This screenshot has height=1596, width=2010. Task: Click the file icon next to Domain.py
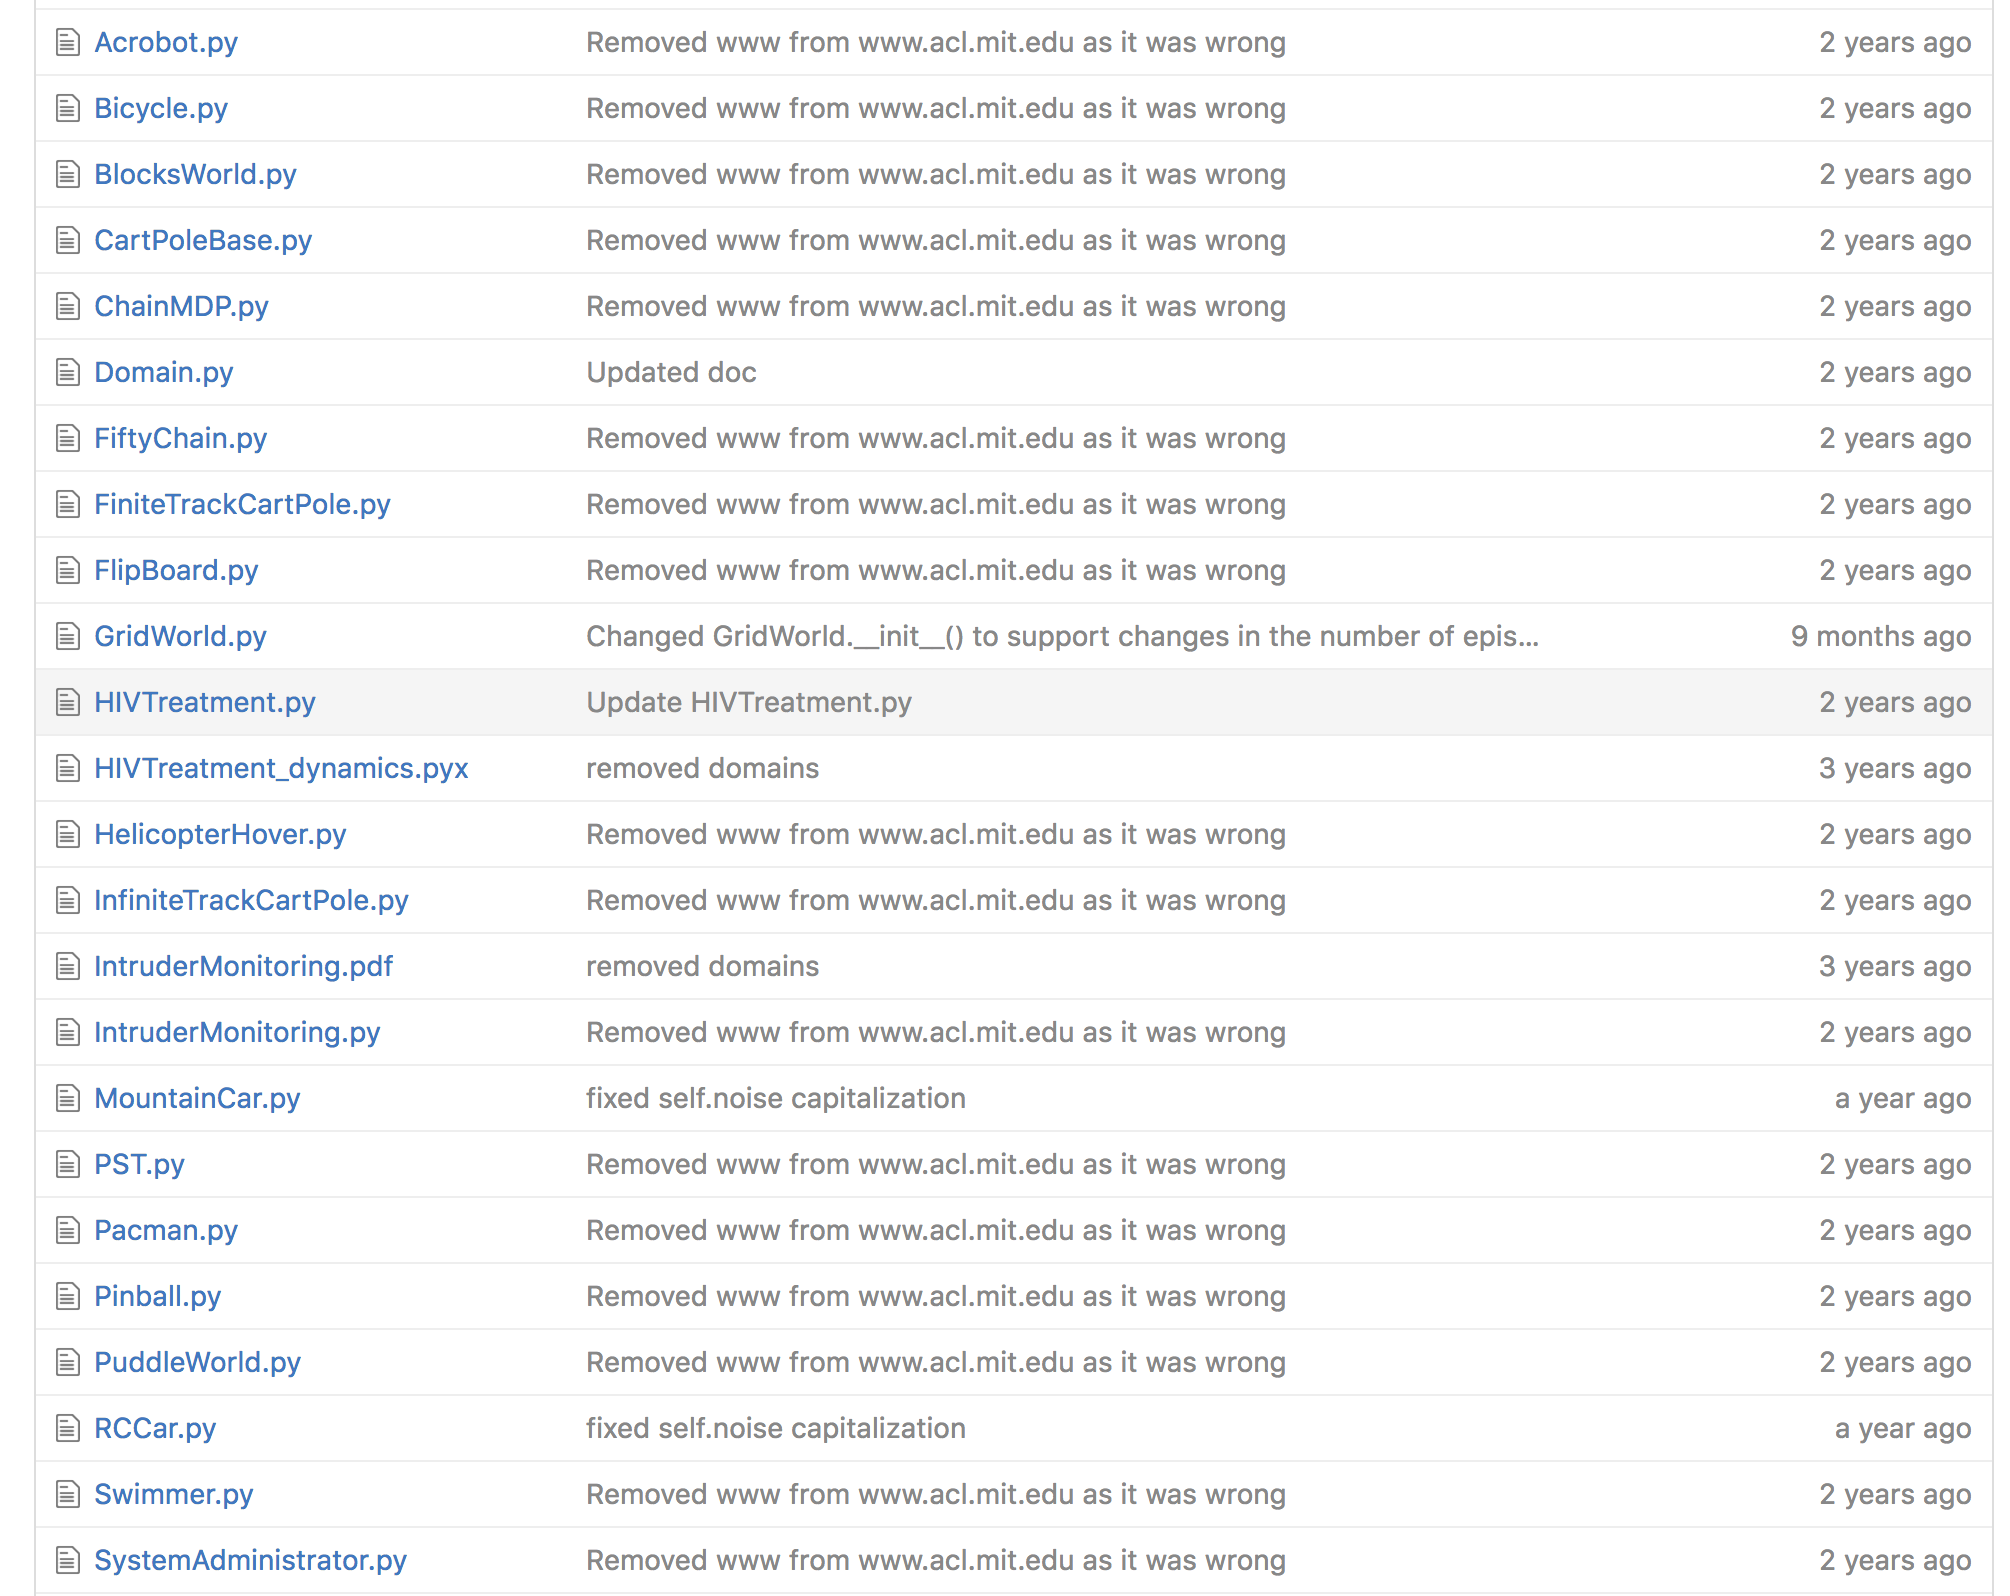click(67, 372)
